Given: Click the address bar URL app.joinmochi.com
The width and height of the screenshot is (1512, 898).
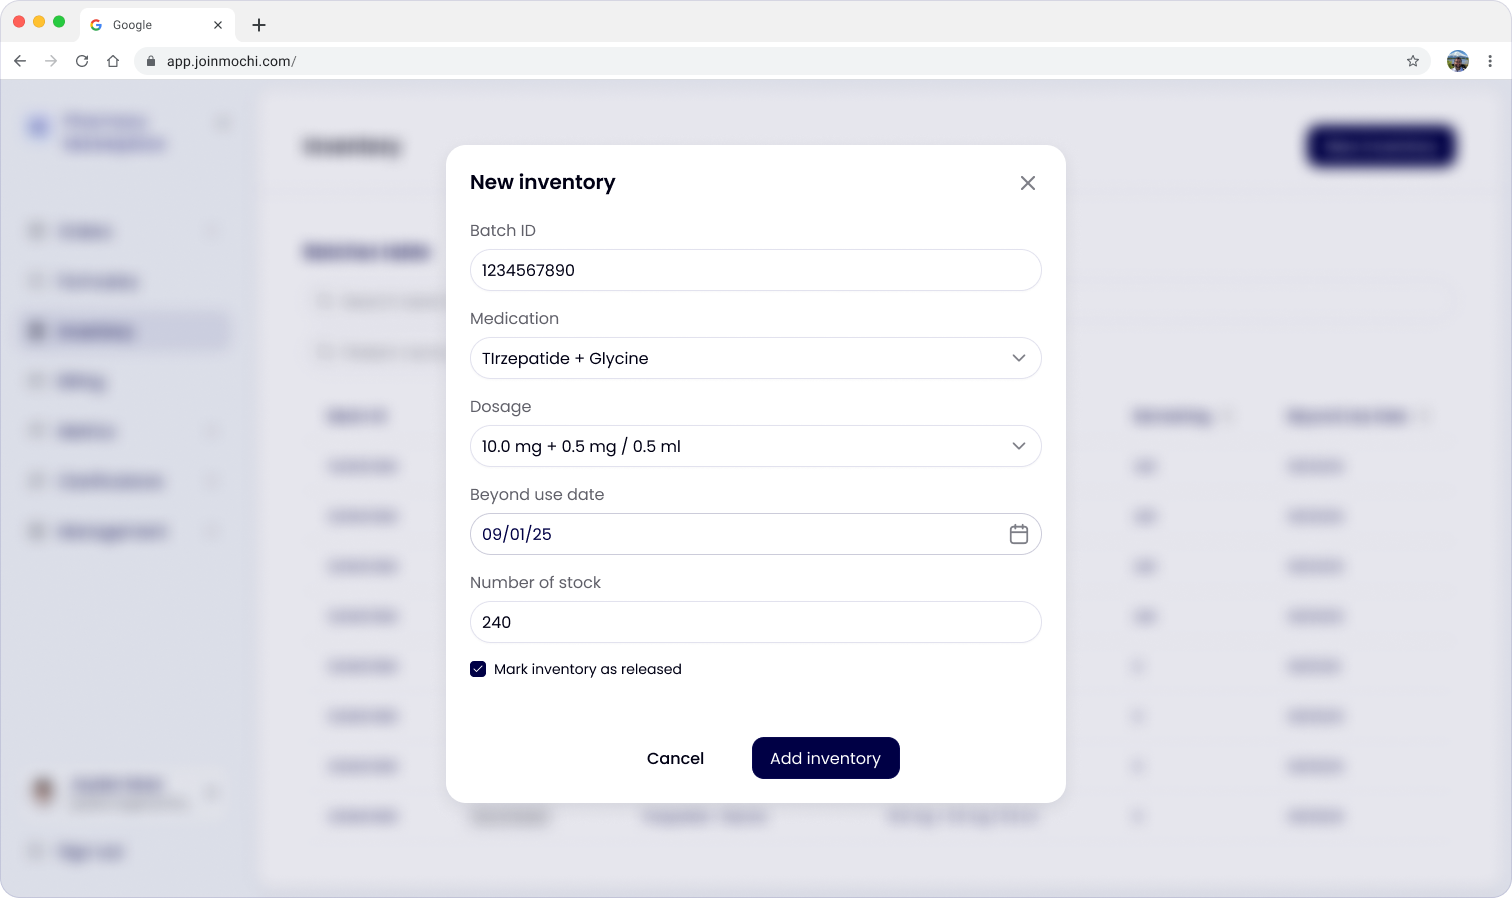Looking at the screenshot, I should 231,61.
